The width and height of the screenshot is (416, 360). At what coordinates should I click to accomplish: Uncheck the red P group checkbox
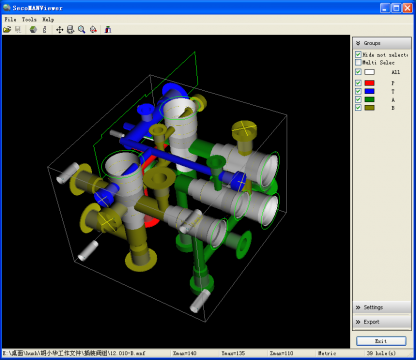click(x=358, y=83)
